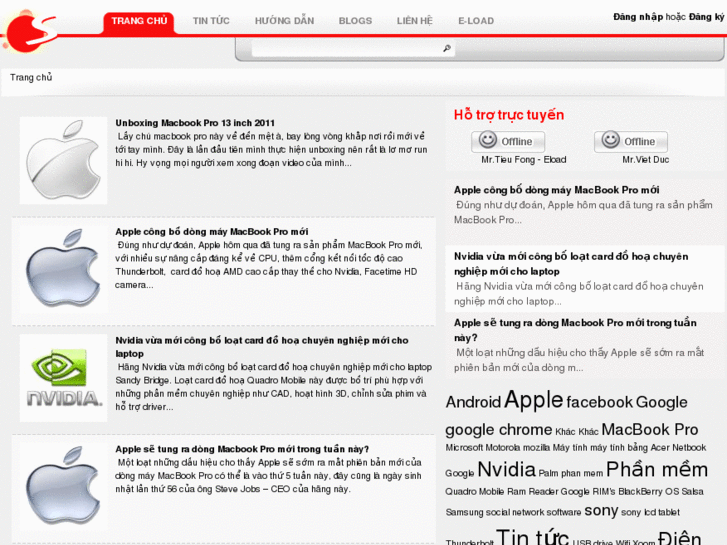Open the LIÊN HỆ page
Image resolution: width=727 pixels, height=545 pixels.
pos(415,21)
